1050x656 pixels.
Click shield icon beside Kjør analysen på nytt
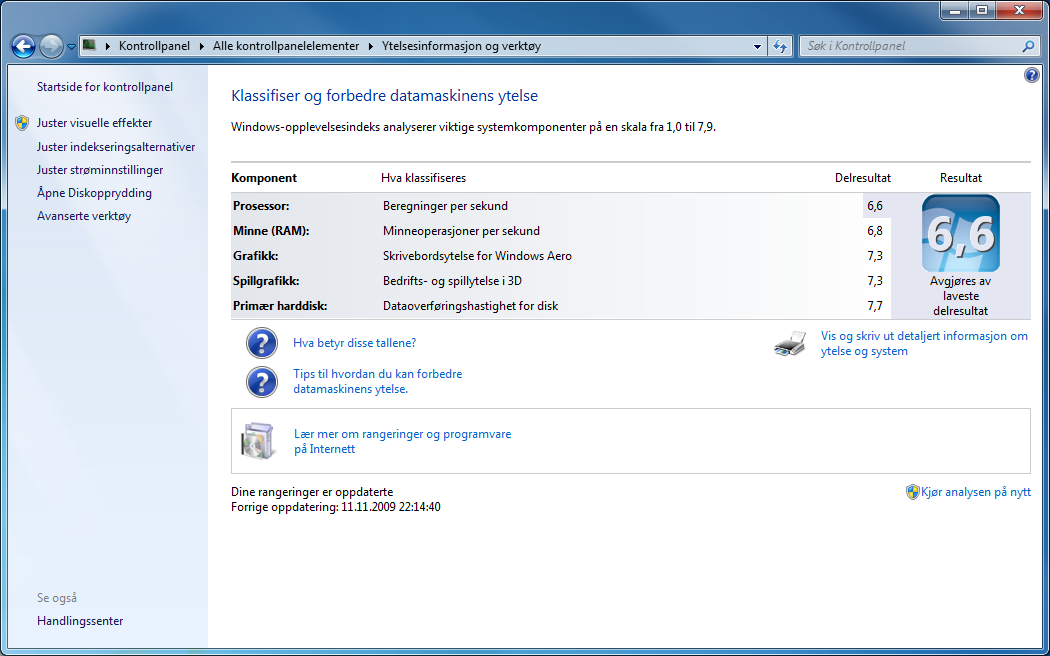(x=912, y=492)
